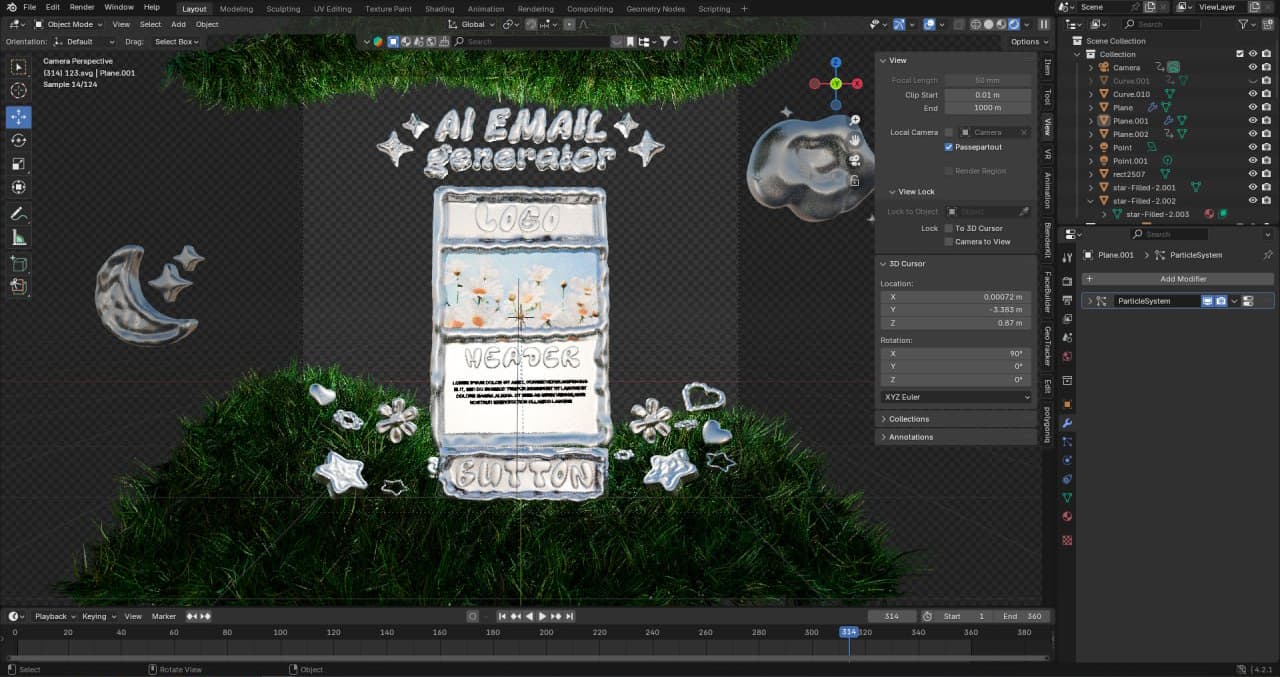Open the Window menu
This screenshot has width=1280, height=677.
click(x=118, y=7)
